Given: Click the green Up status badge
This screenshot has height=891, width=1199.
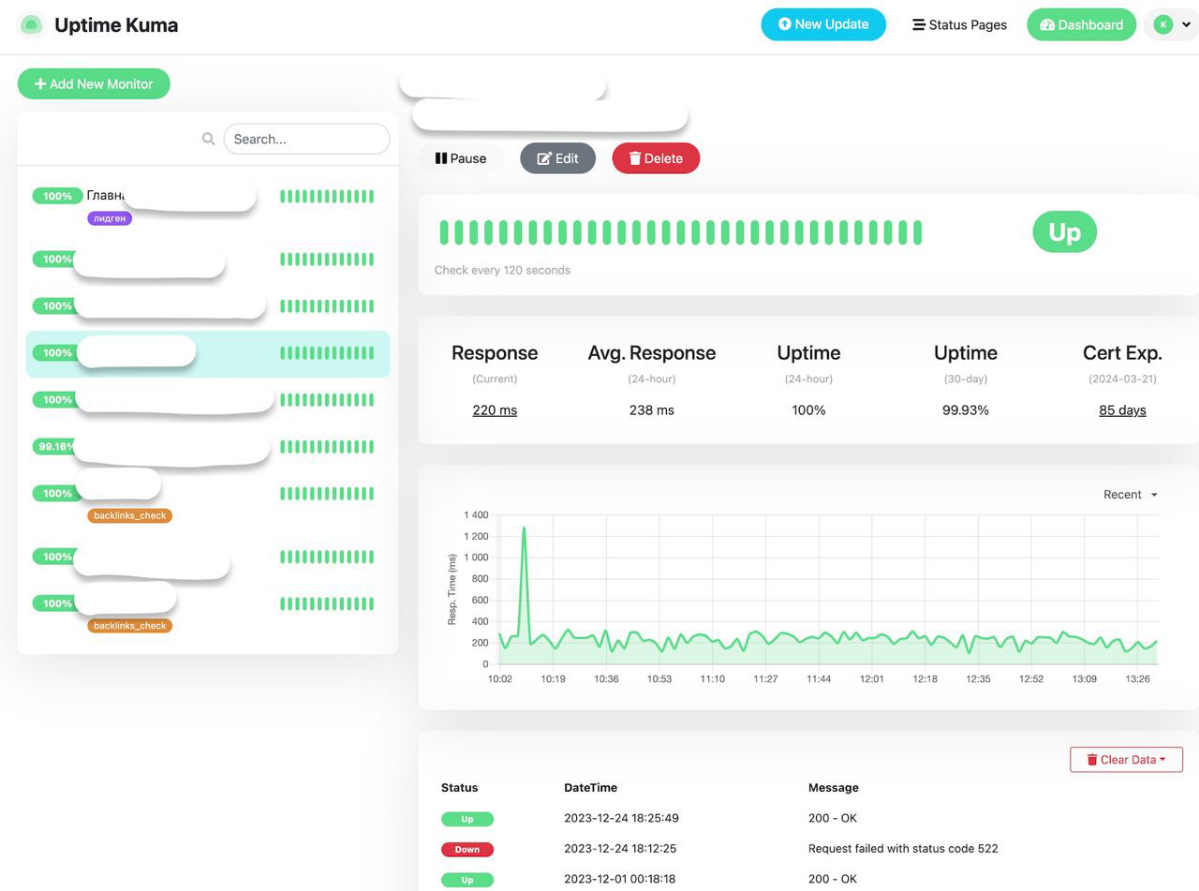Looking at the screenshot, I should [x=1064, y=232].
